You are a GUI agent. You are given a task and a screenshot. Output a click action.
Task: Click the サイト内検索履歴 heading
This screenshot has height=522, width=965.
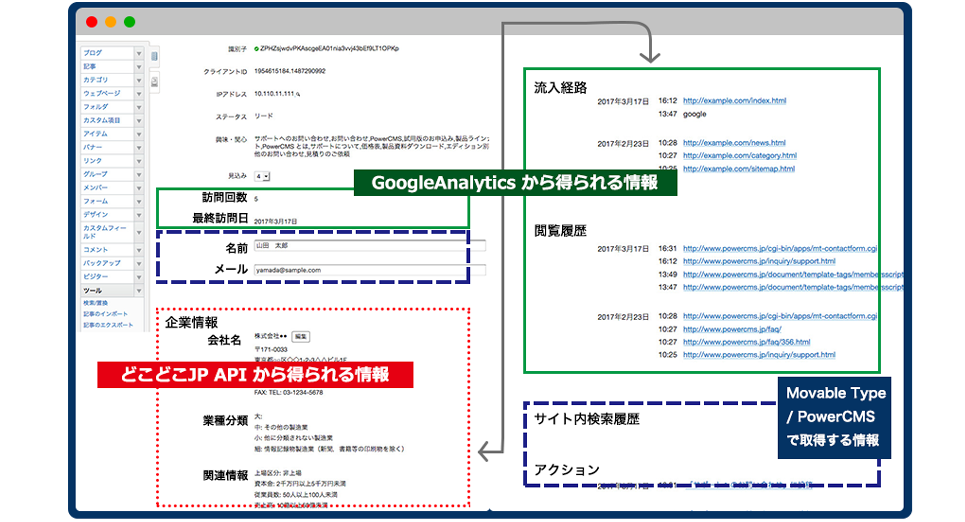pyautogui.click(x=587, y=419)
